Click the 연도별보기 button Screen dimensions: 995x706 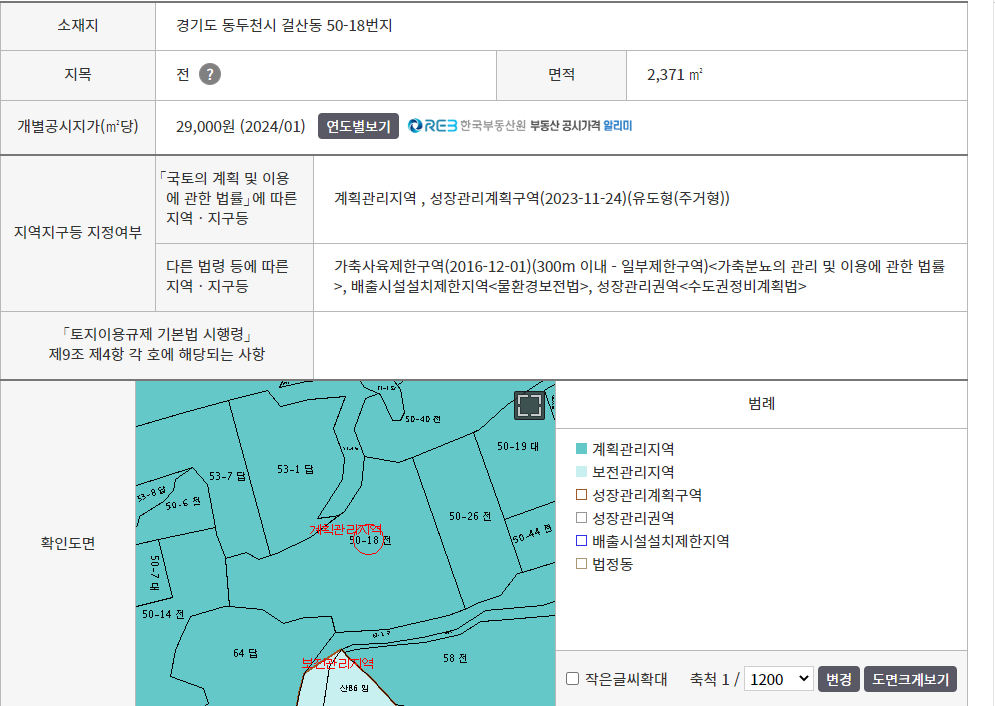click(358, 126)
